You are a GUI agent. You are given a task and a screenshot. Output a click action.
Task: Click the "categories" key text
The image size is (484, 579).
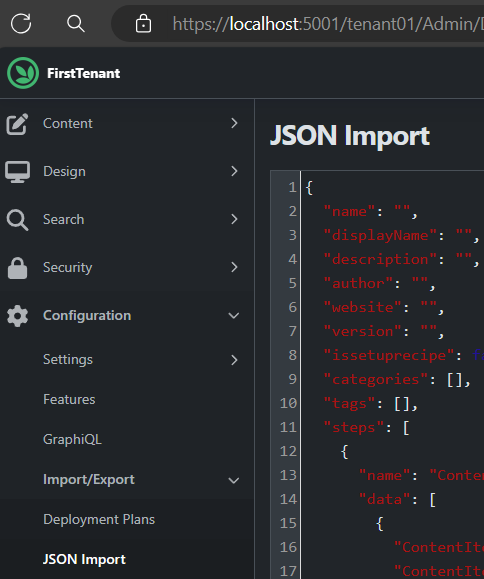(x=375, y=380)
